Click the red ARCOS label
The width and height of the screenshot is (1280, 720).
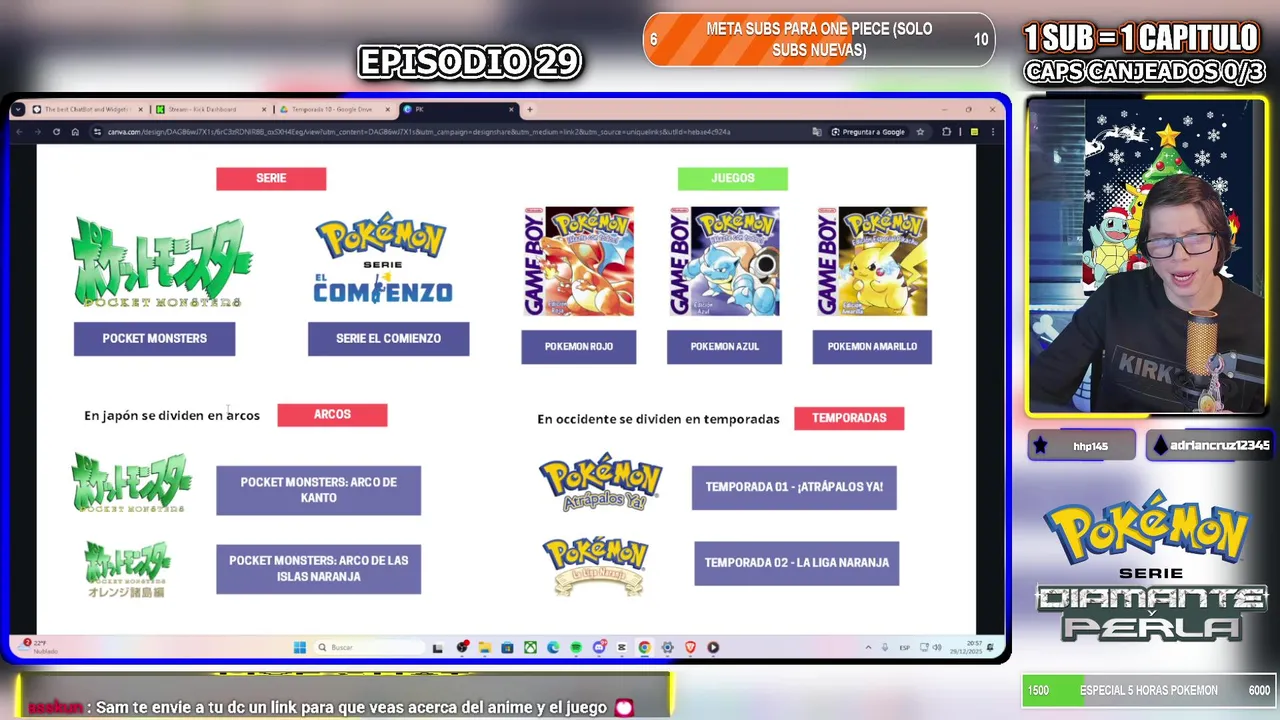click(332, 414)
